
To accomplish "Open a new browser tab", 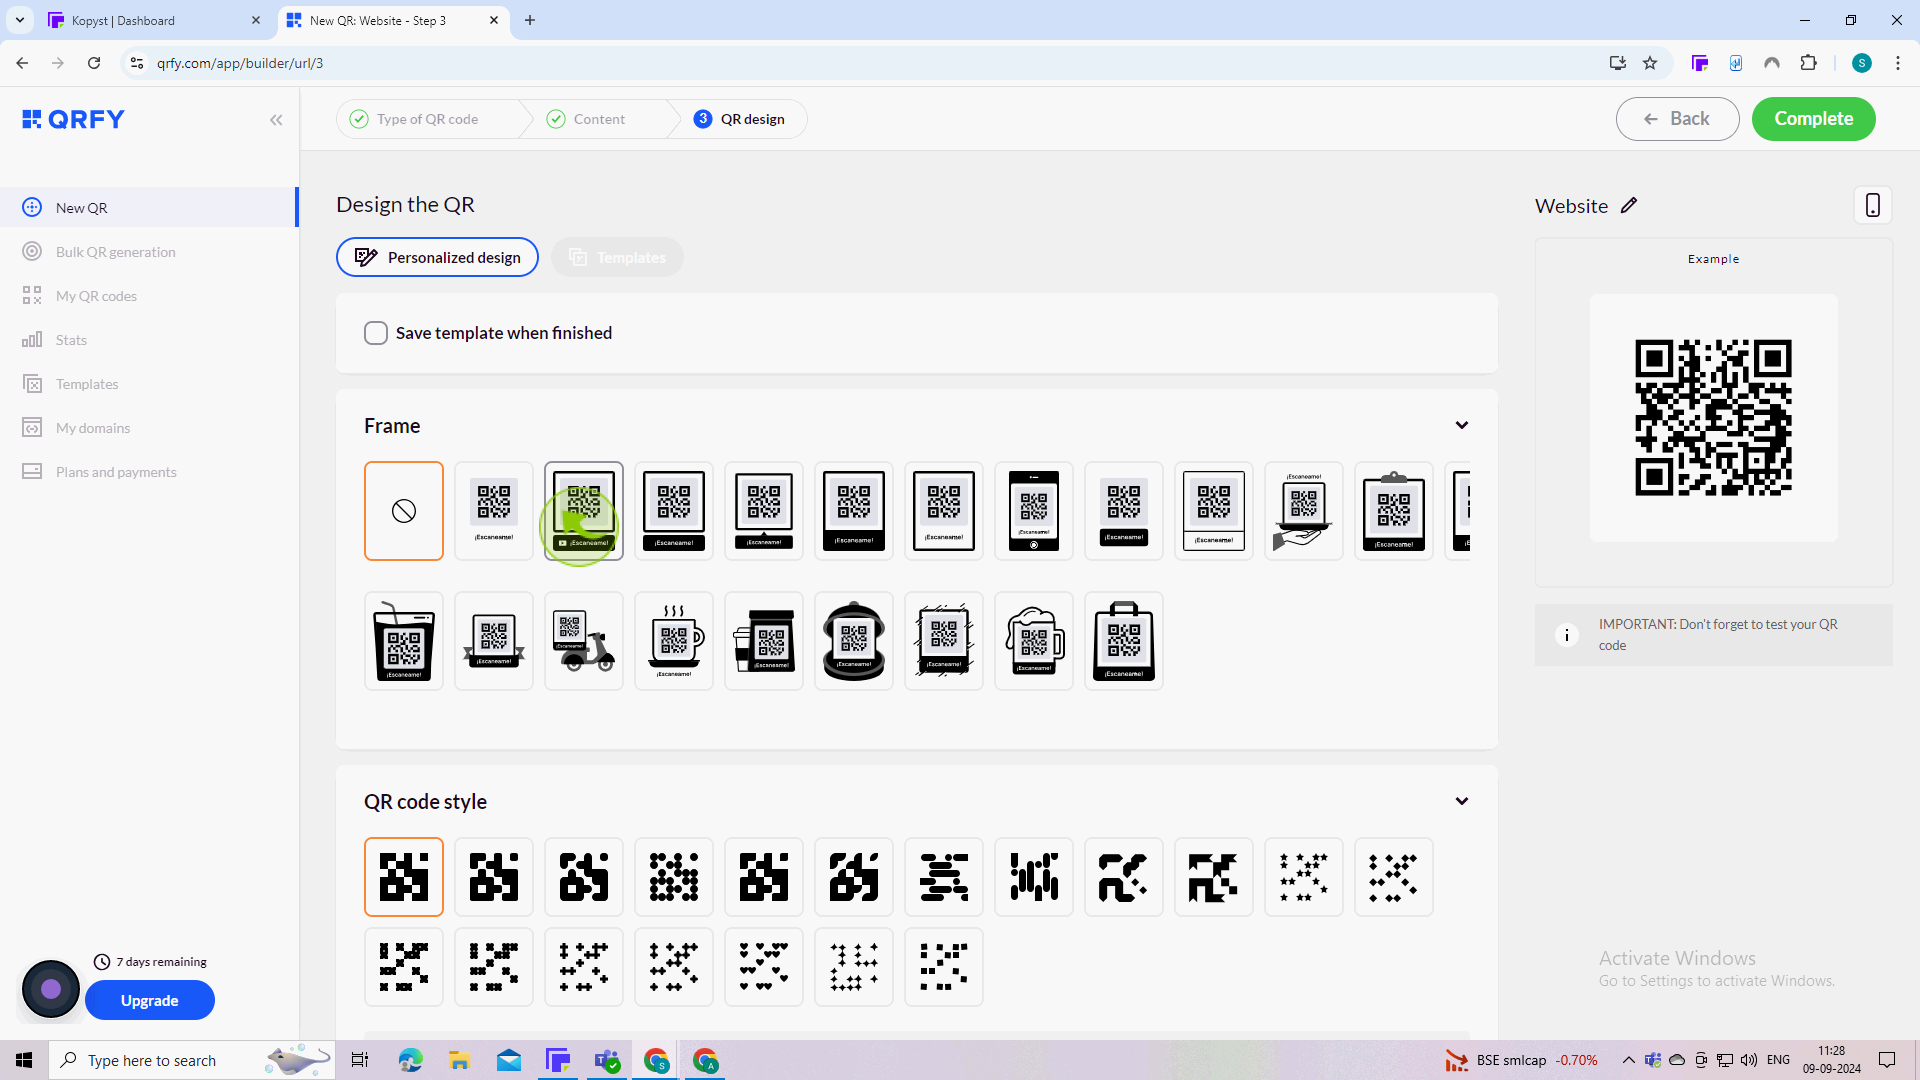I will pyautogui.click(x=530, y=20).
